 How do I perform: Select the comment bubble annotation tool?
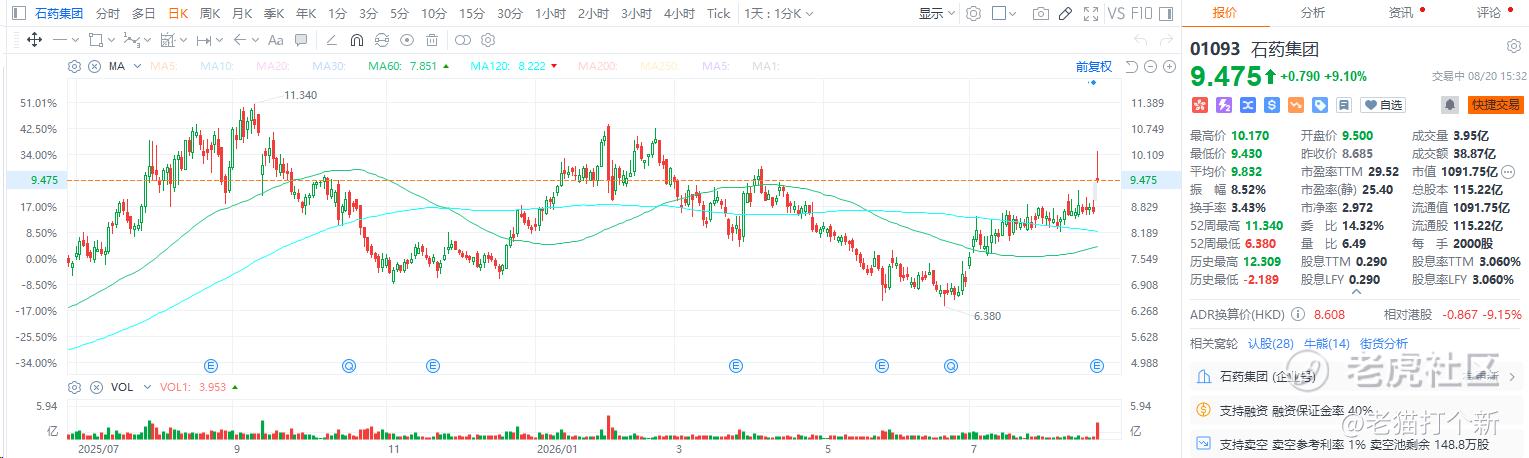point(301,40)
